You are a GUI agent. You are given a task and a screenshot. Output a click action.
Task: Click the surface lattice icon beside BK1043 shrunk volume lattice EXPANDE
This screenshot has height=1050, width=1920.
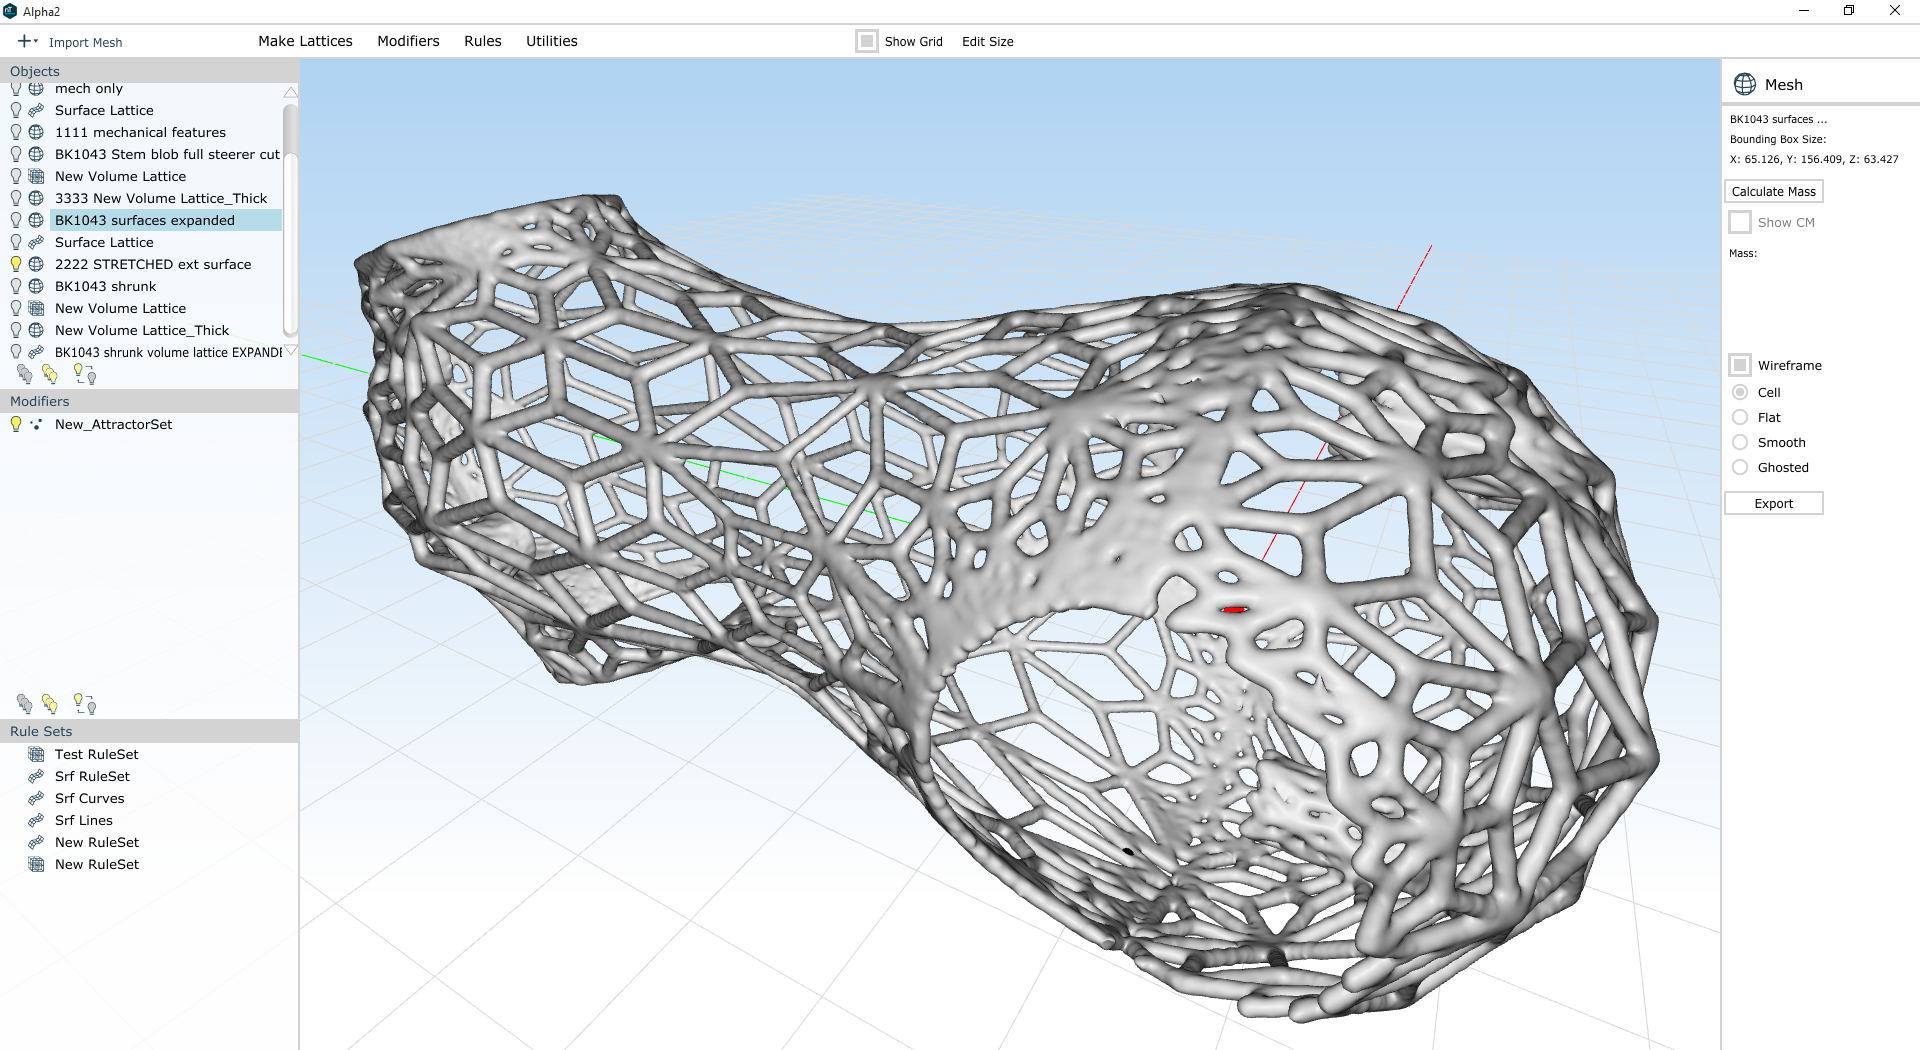(36, 352)
